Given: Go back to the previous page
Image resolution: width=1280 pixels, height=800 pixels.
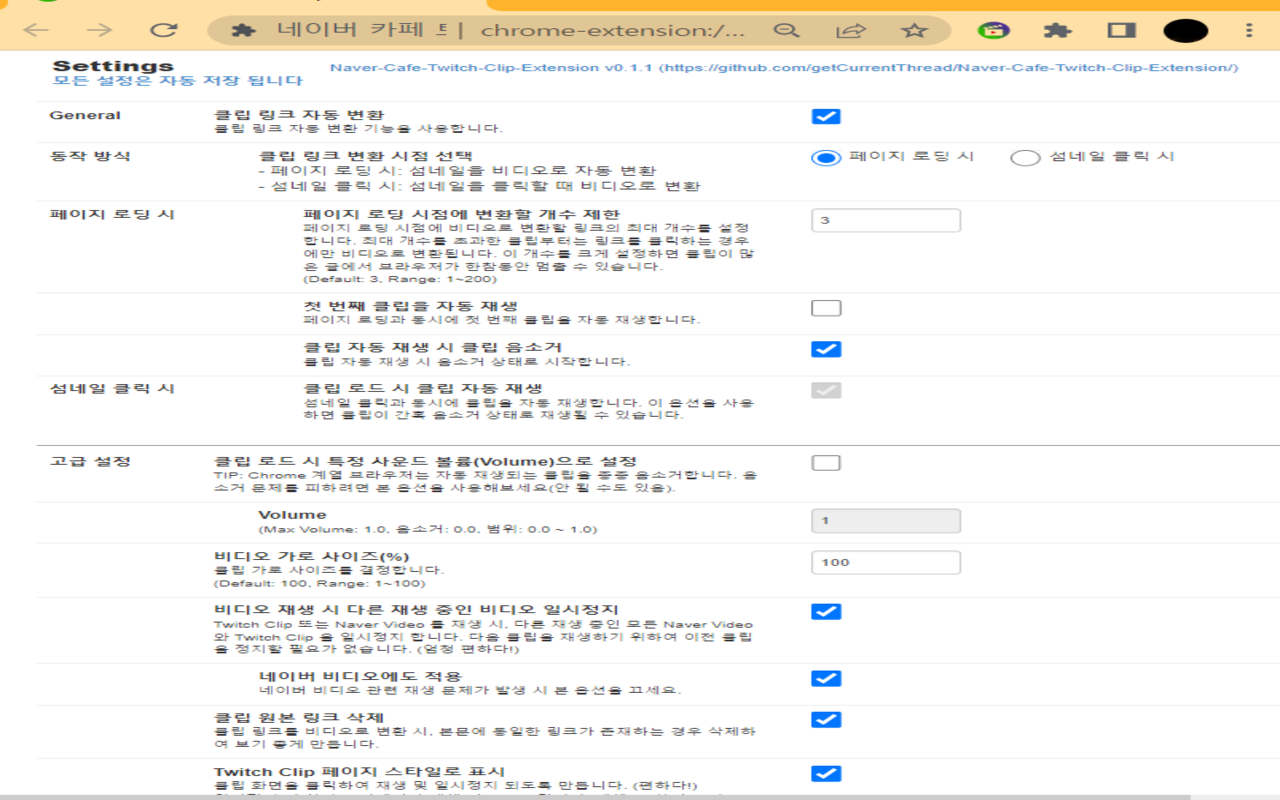Looking at the screenshot, I should [x=36, y=31].
